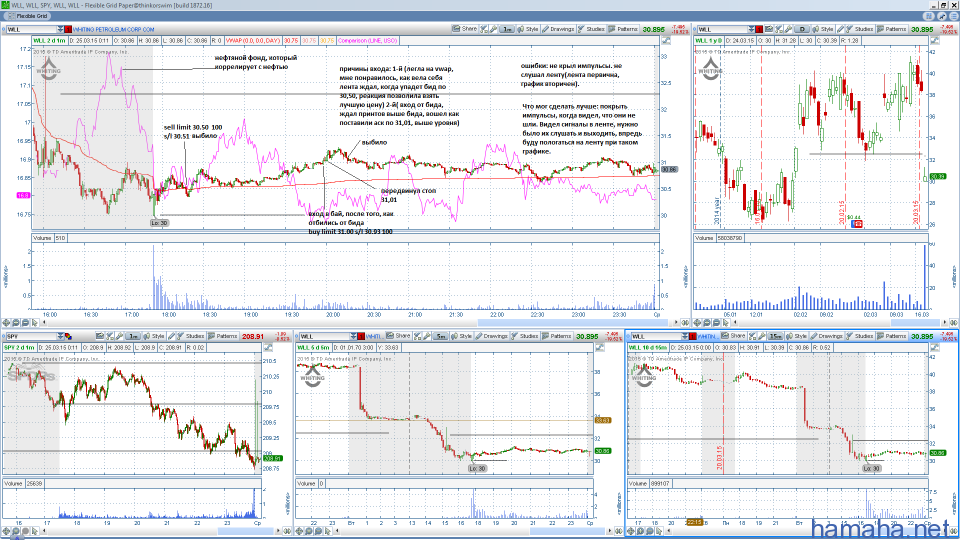Switch chart mode icon in SPY chart header

point(268,347)
